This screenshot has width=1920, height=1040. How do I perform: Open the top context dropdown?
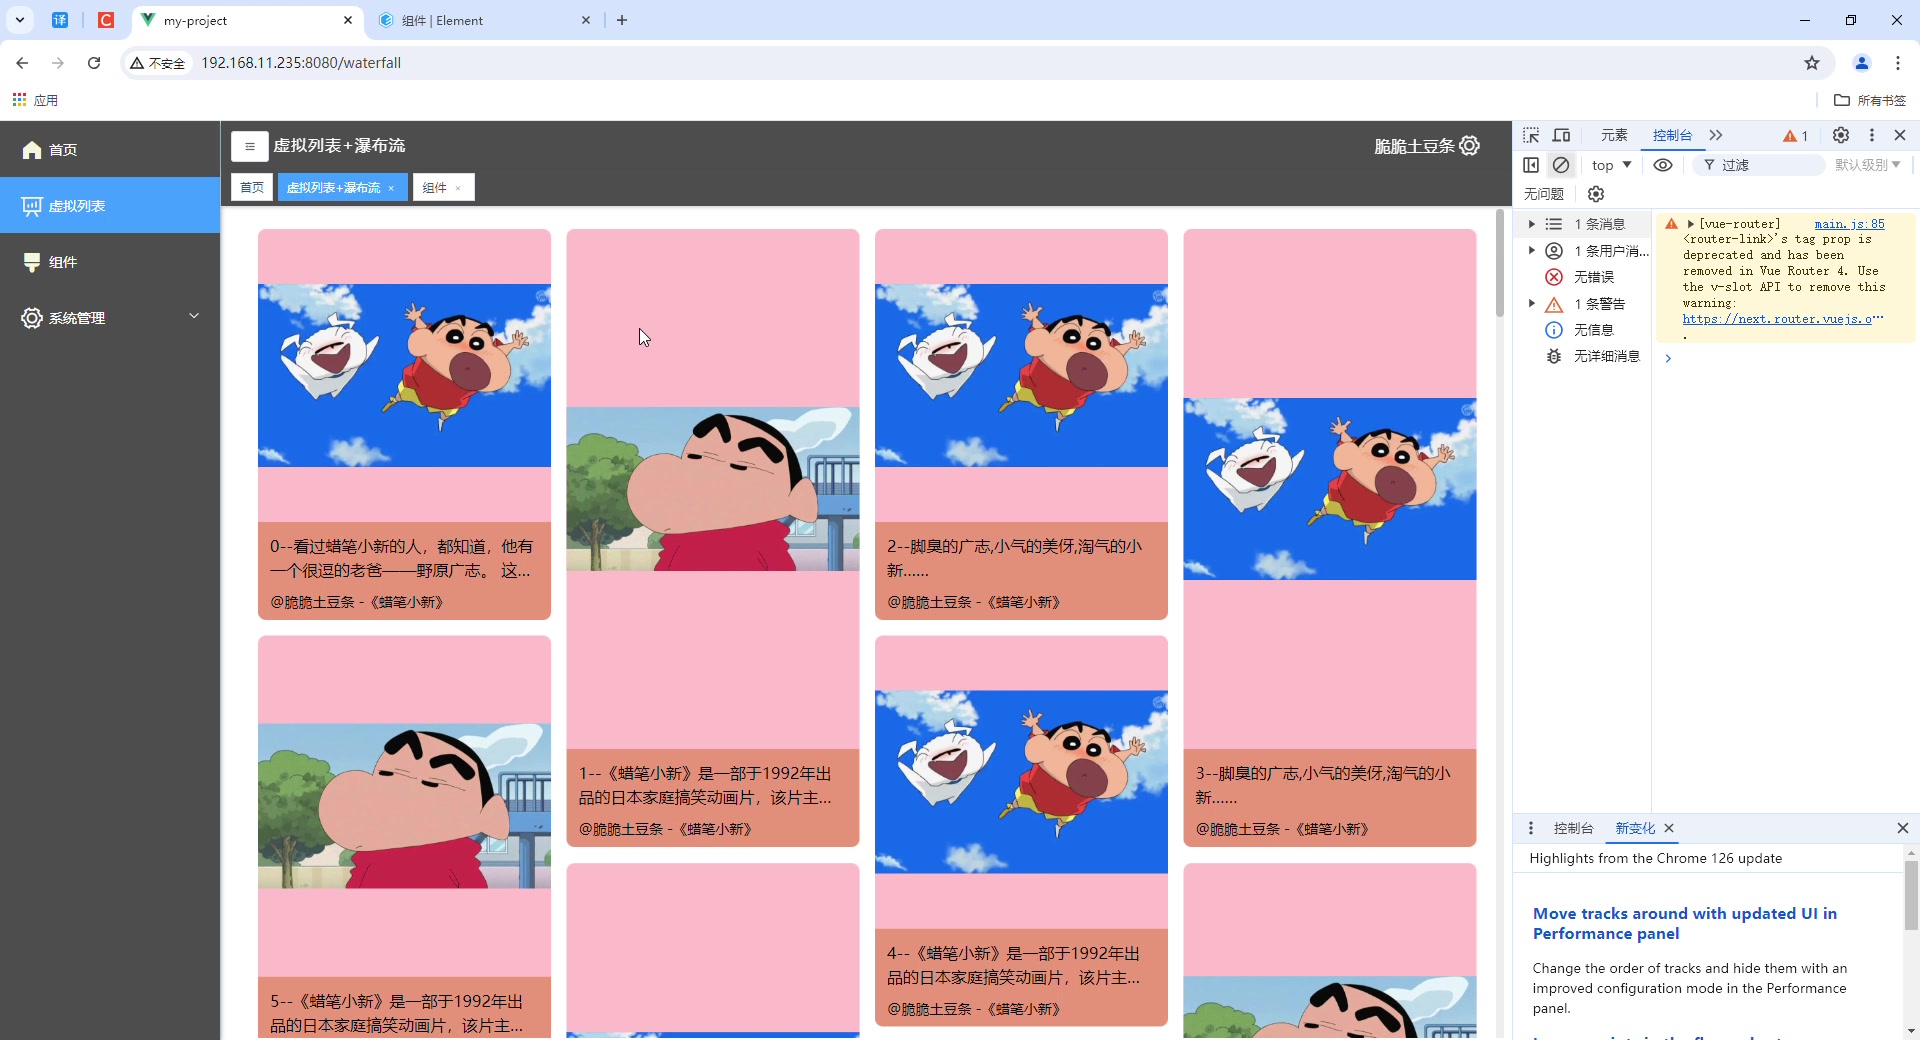pyautogui.click(x=1611, y=165)
